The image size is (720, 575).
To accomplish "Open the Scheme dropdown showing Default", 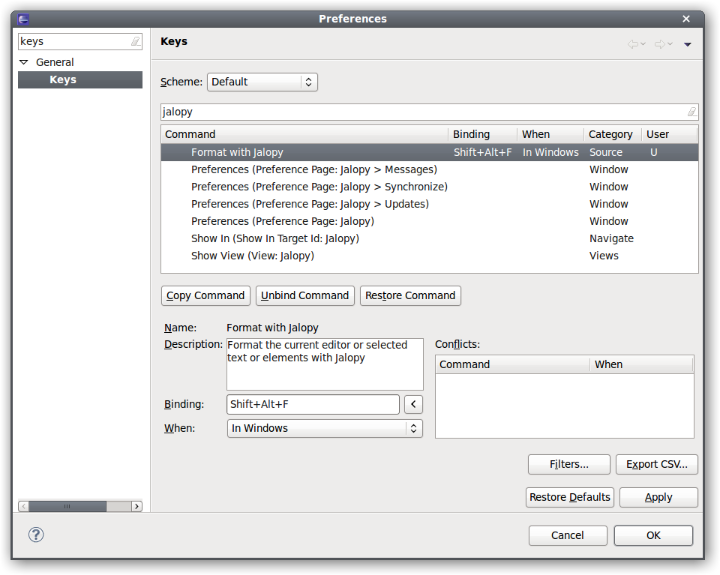I will click(262, 82).
